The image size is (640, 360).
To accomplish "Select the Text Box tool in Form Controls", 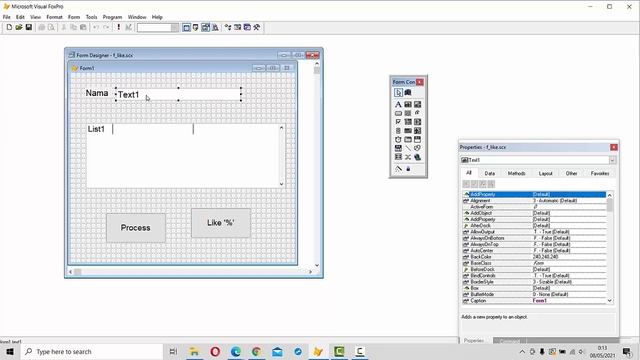I will coord(408,104).
